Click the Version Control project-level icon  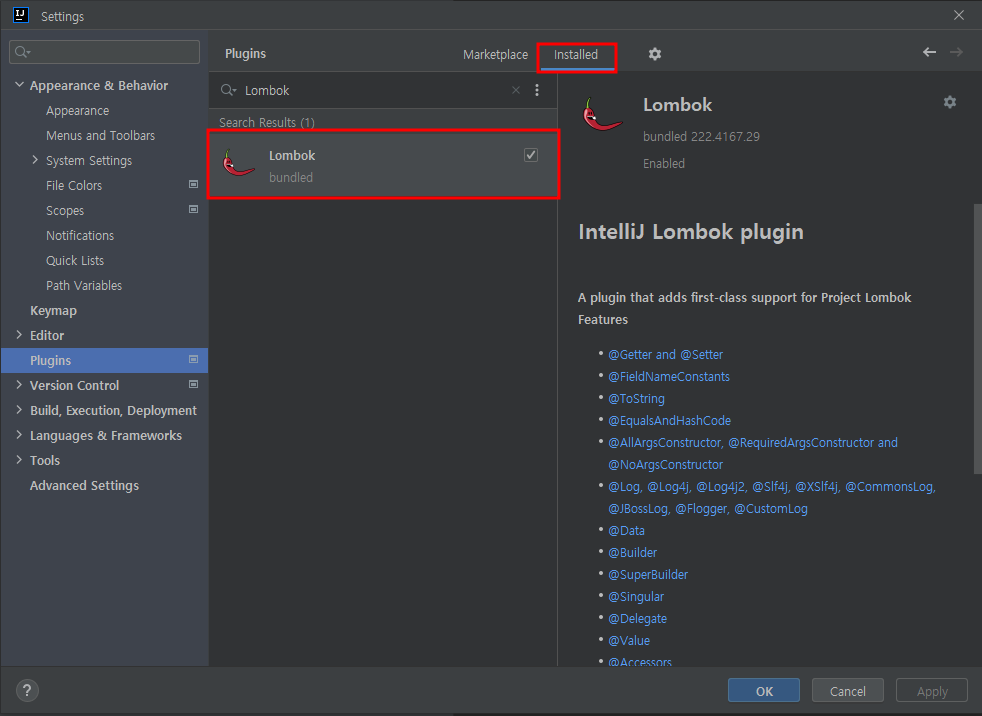coord(194,385)
